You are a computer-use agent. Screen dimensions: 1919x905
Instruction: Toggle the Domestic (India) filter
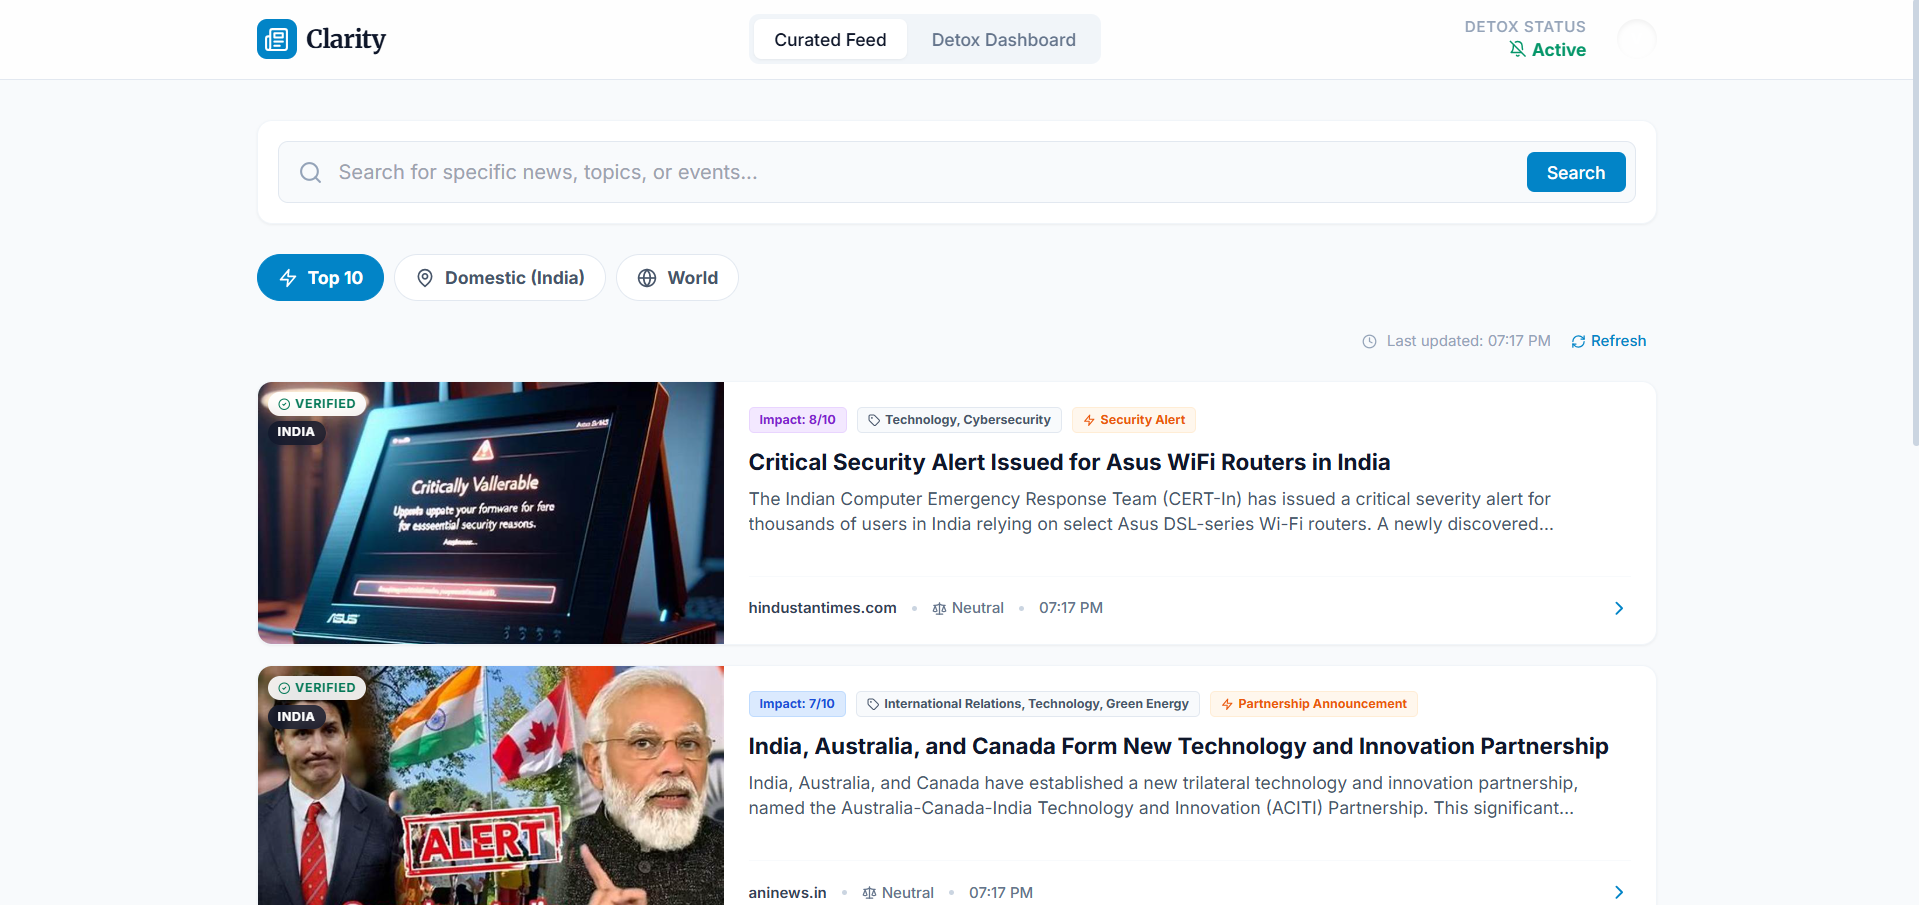tap(499, 278)
